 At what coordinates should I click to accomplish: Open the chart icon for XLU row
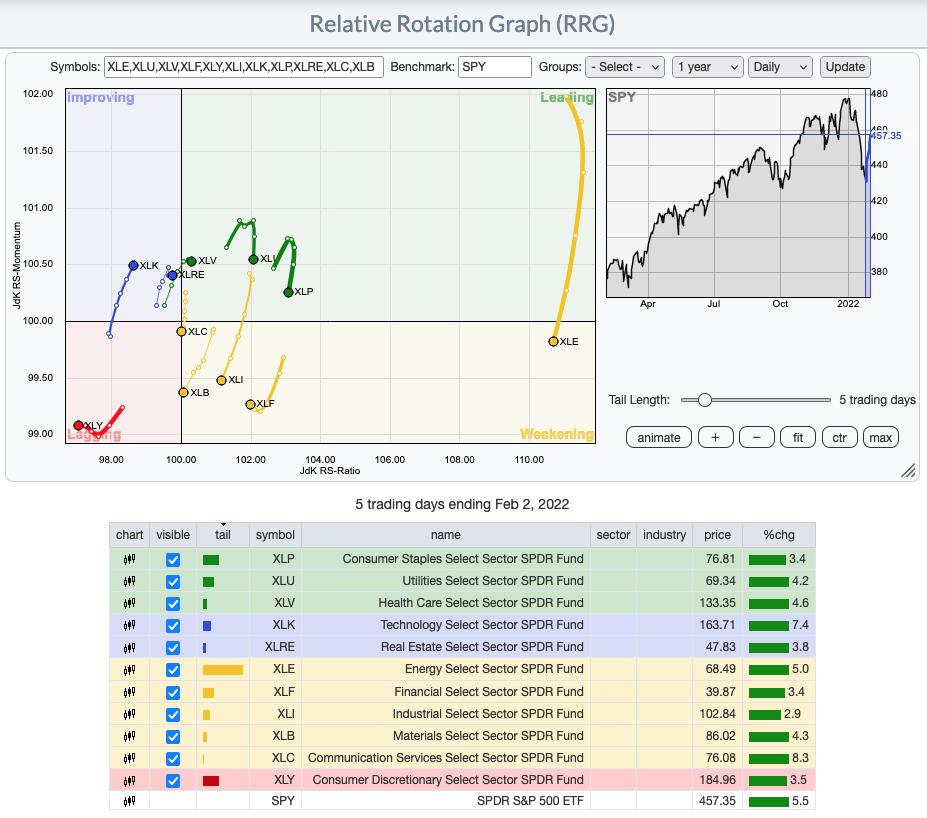click(x=129, y=582)
